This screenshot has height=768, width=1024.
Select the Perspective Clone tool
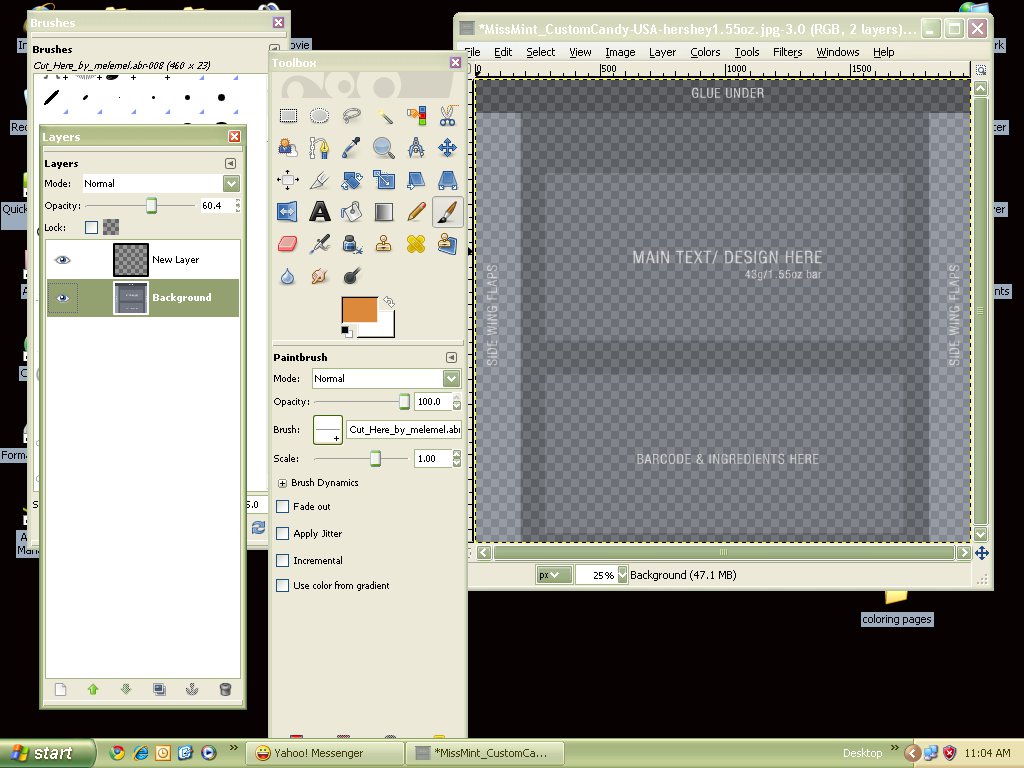(447, 244)
